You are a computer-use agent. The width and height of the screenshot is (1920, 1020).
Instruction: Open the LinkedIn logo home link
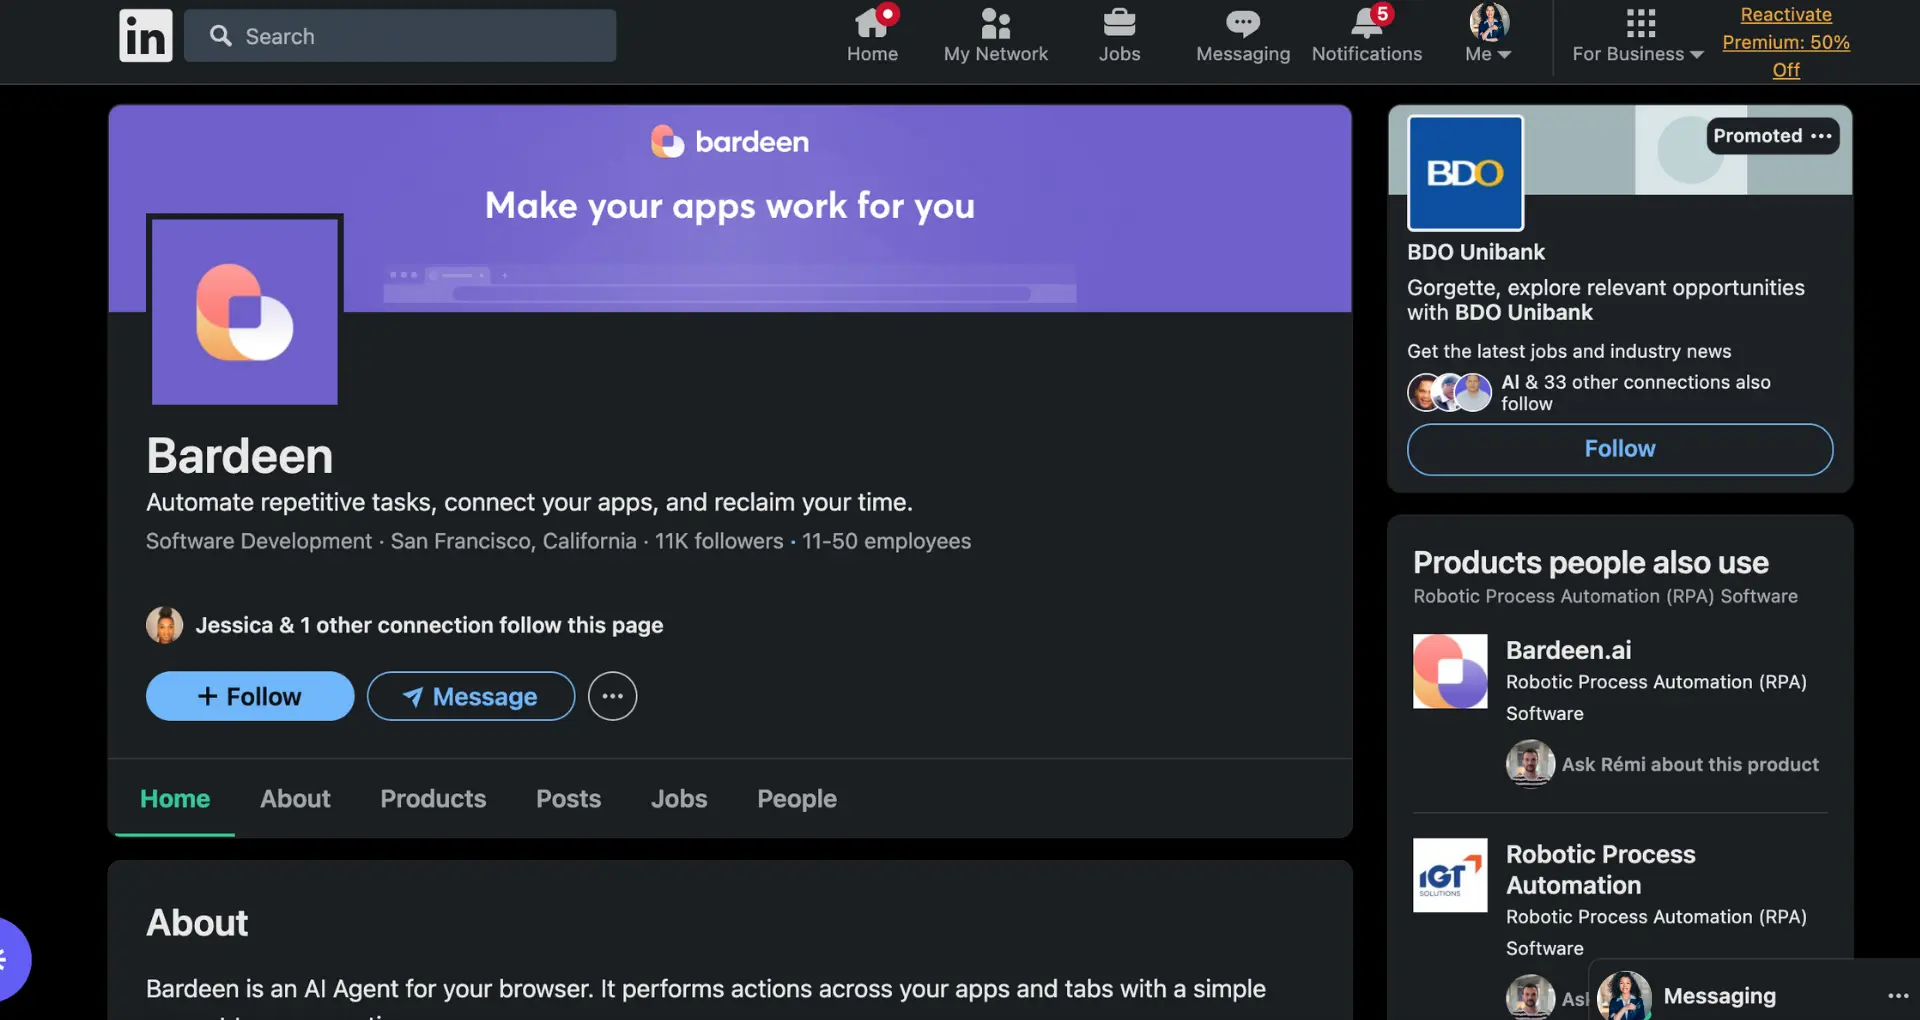click(146, 36)
